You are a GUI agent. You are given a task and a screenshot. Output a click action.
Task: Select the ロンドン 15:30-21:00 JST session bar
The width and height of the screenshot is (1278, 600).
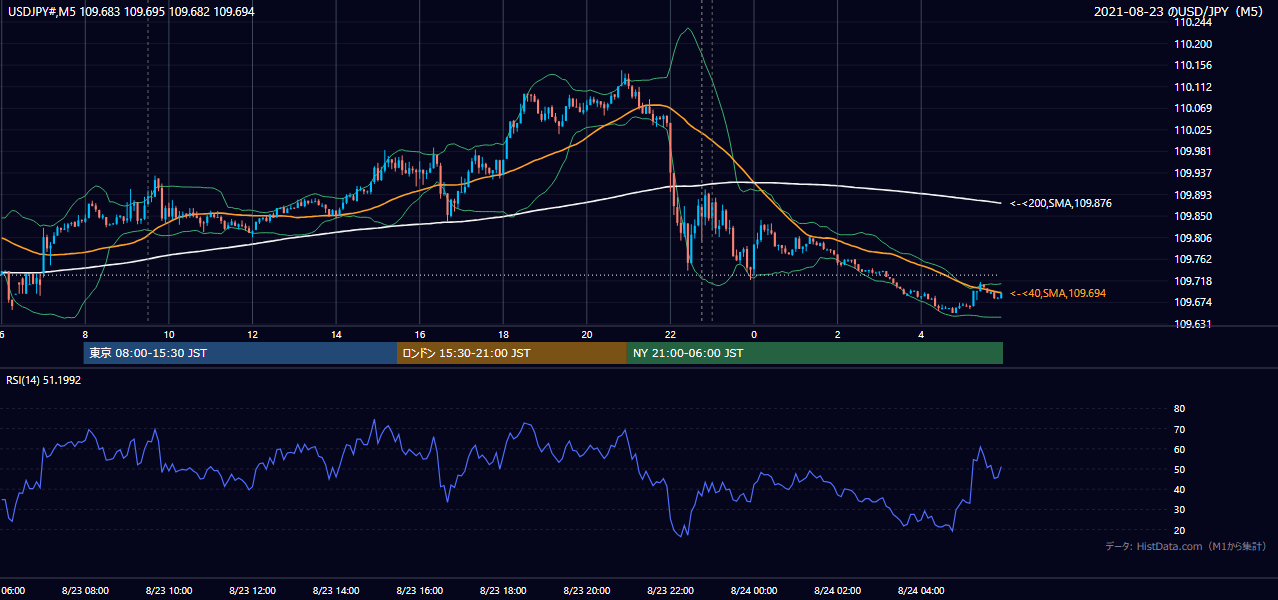[512, 353]
